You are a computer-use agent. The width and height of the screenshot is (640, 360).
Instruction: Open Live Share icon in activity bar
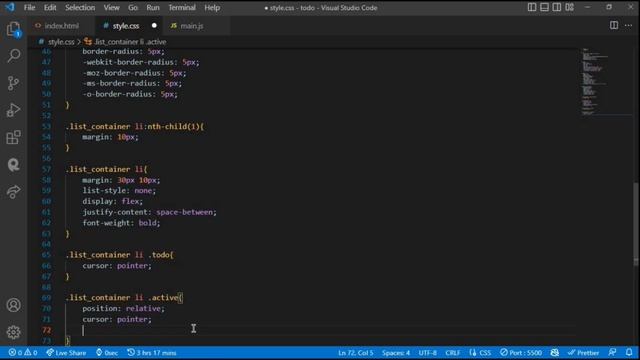(x=13, y=192)
